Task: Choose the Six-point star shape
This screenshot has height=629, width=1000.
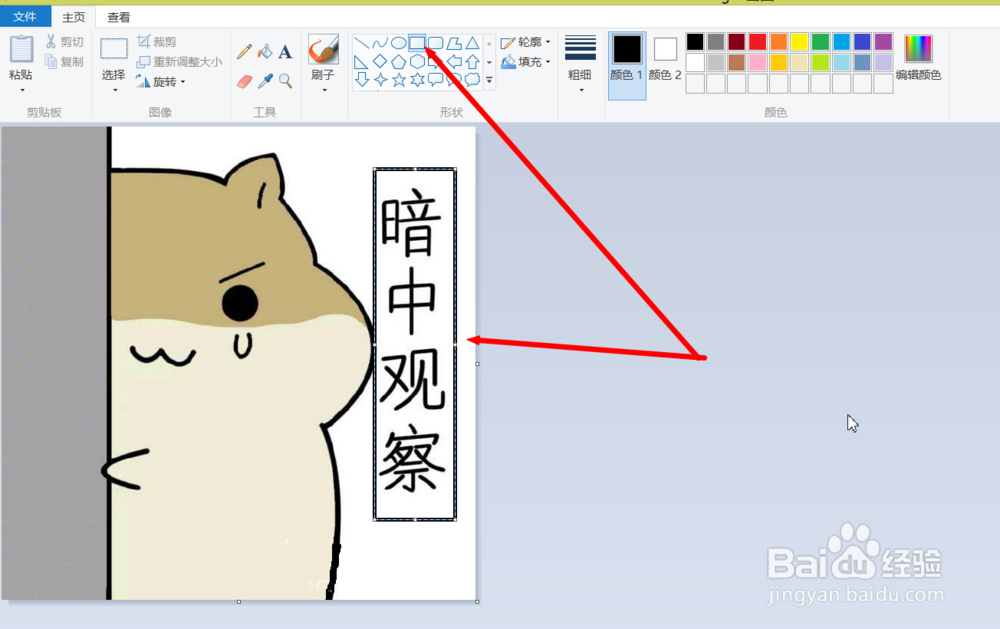Action: (x=417, y=80)
